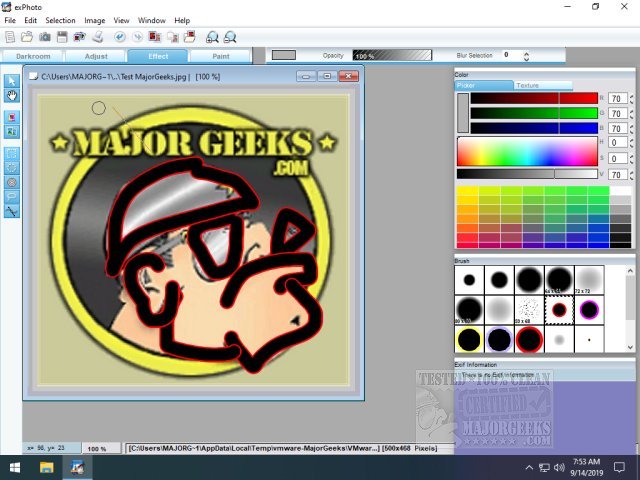This screenshot has width=640, height=480.
Task: Select the tiny dot brush preset
Action: click(x=589, y=340)
